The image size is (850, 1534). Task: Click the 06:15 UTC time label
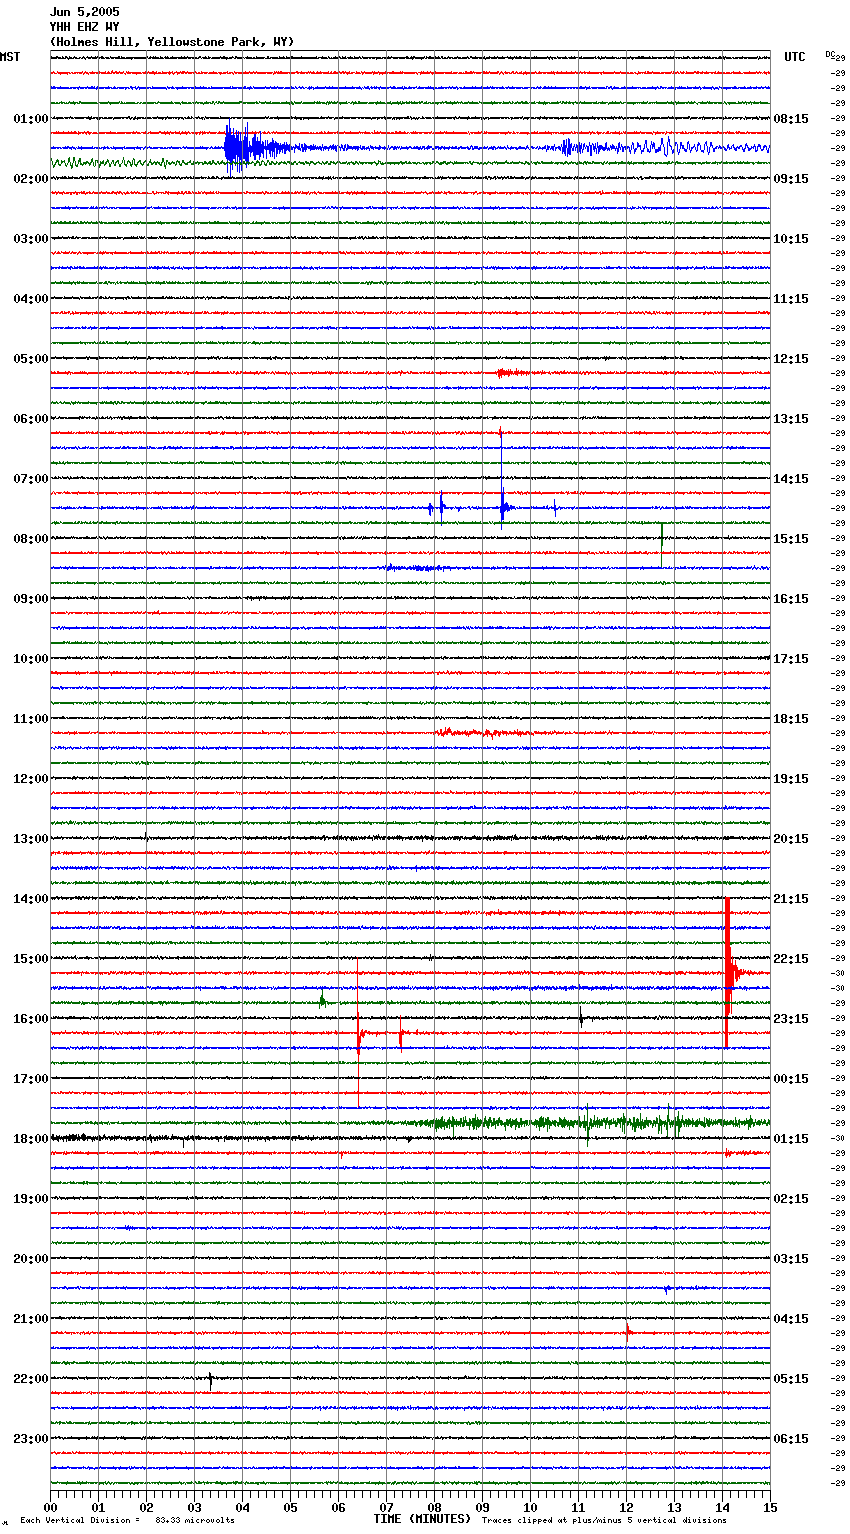coord(791,1439)
